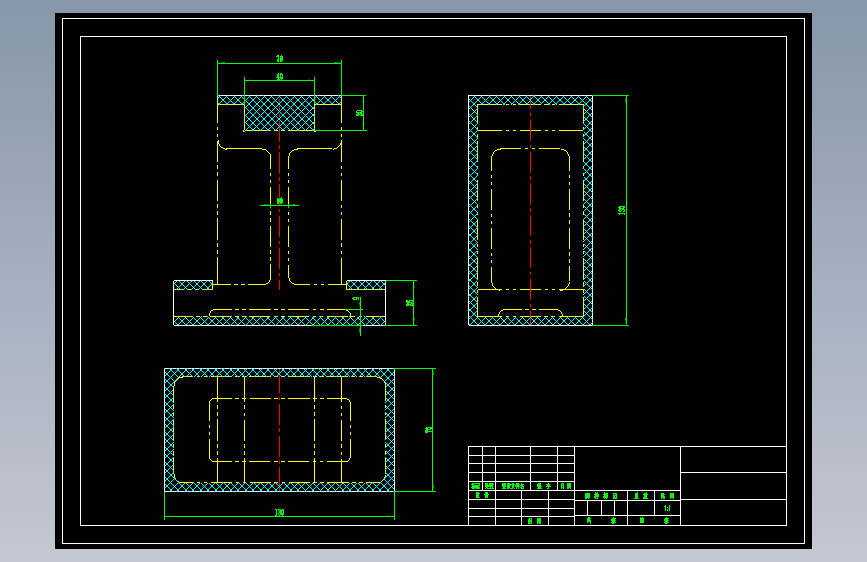Select the 130 width dimension below bottom view
Viewport: 867px width, 562px height.
pyautogui.click(x=280, y=513)
